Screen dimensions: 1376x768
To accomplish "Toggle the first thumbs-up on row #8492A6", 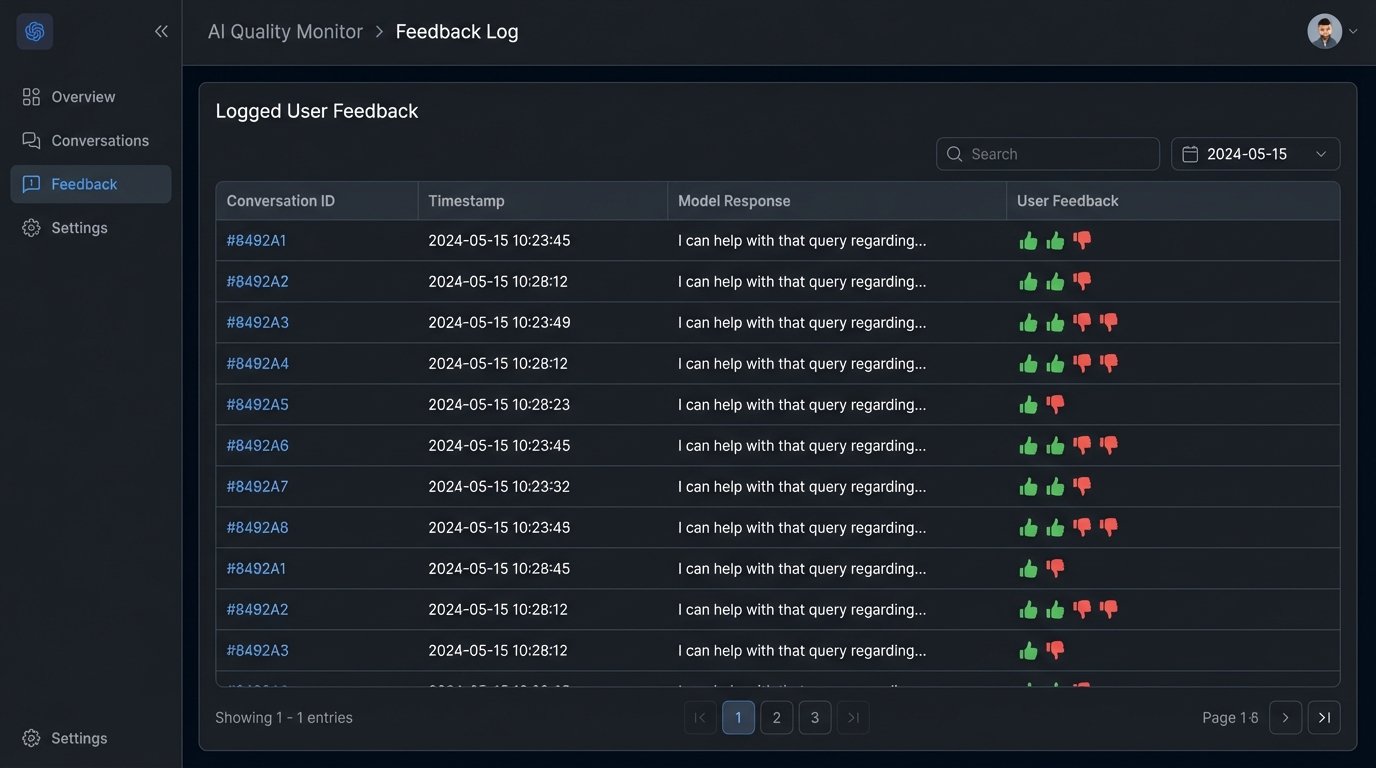I will [1028, 445].
